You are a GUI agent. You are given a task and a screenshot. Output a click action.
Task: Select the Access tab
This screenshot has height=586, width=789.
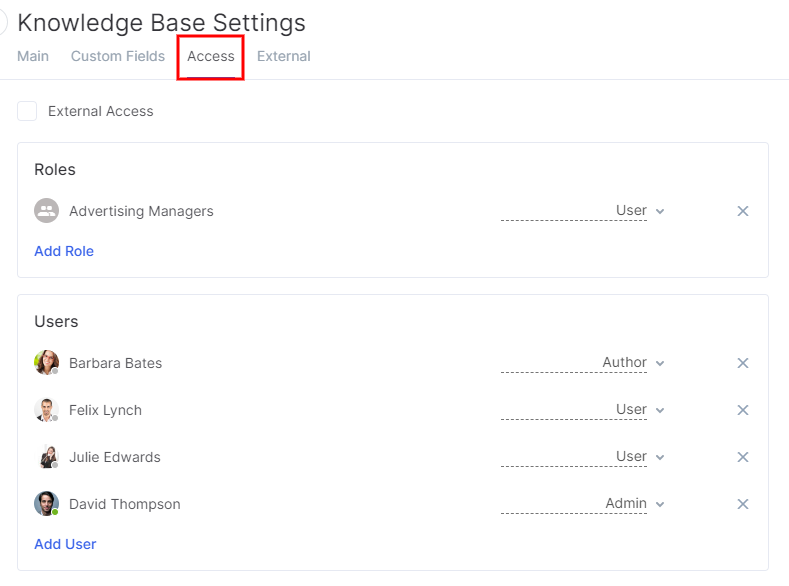[x=211, y=56]
